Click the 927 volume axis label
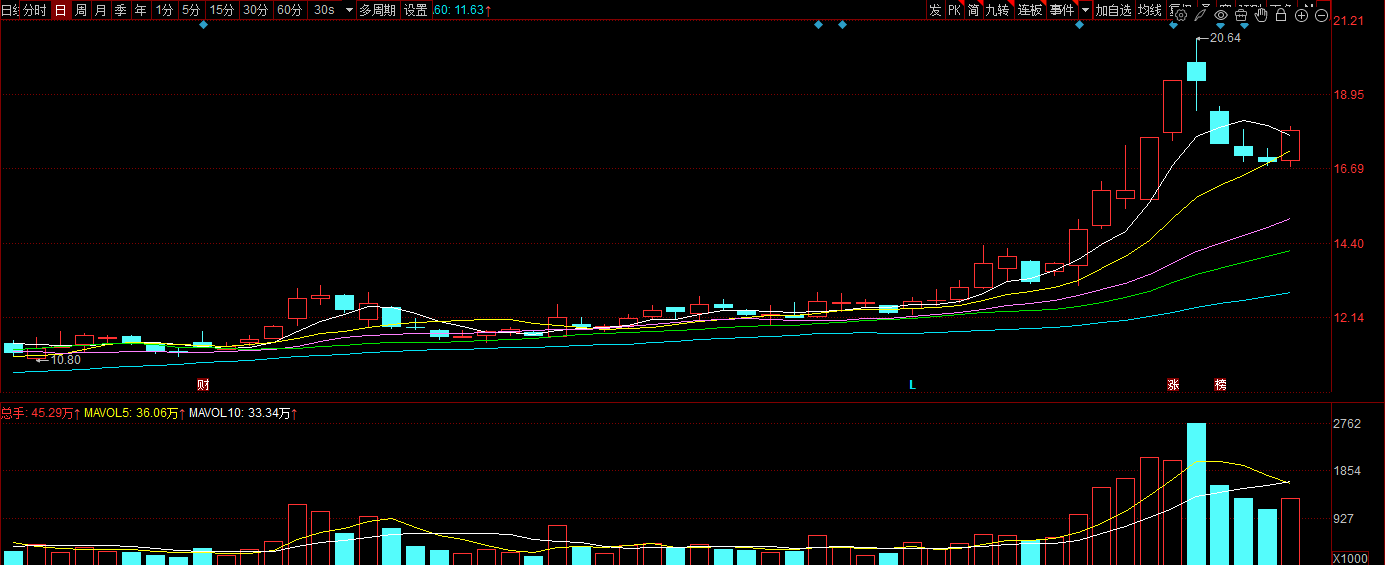Screen dimensions: 1385x565 coord(1344,519)
